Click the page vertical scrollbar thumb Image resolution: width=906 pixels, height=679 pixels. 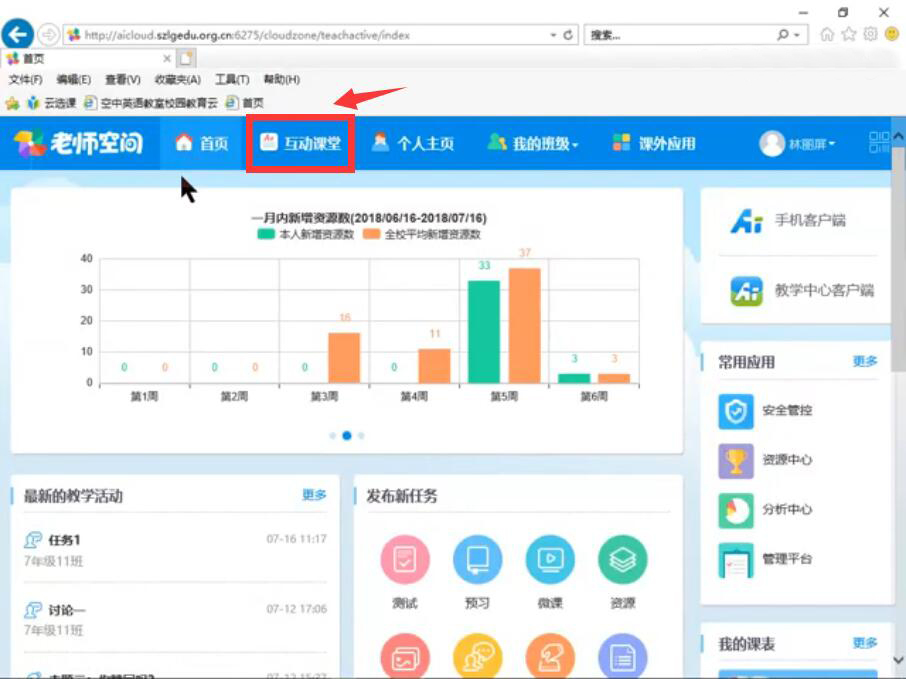click(898, 260)
